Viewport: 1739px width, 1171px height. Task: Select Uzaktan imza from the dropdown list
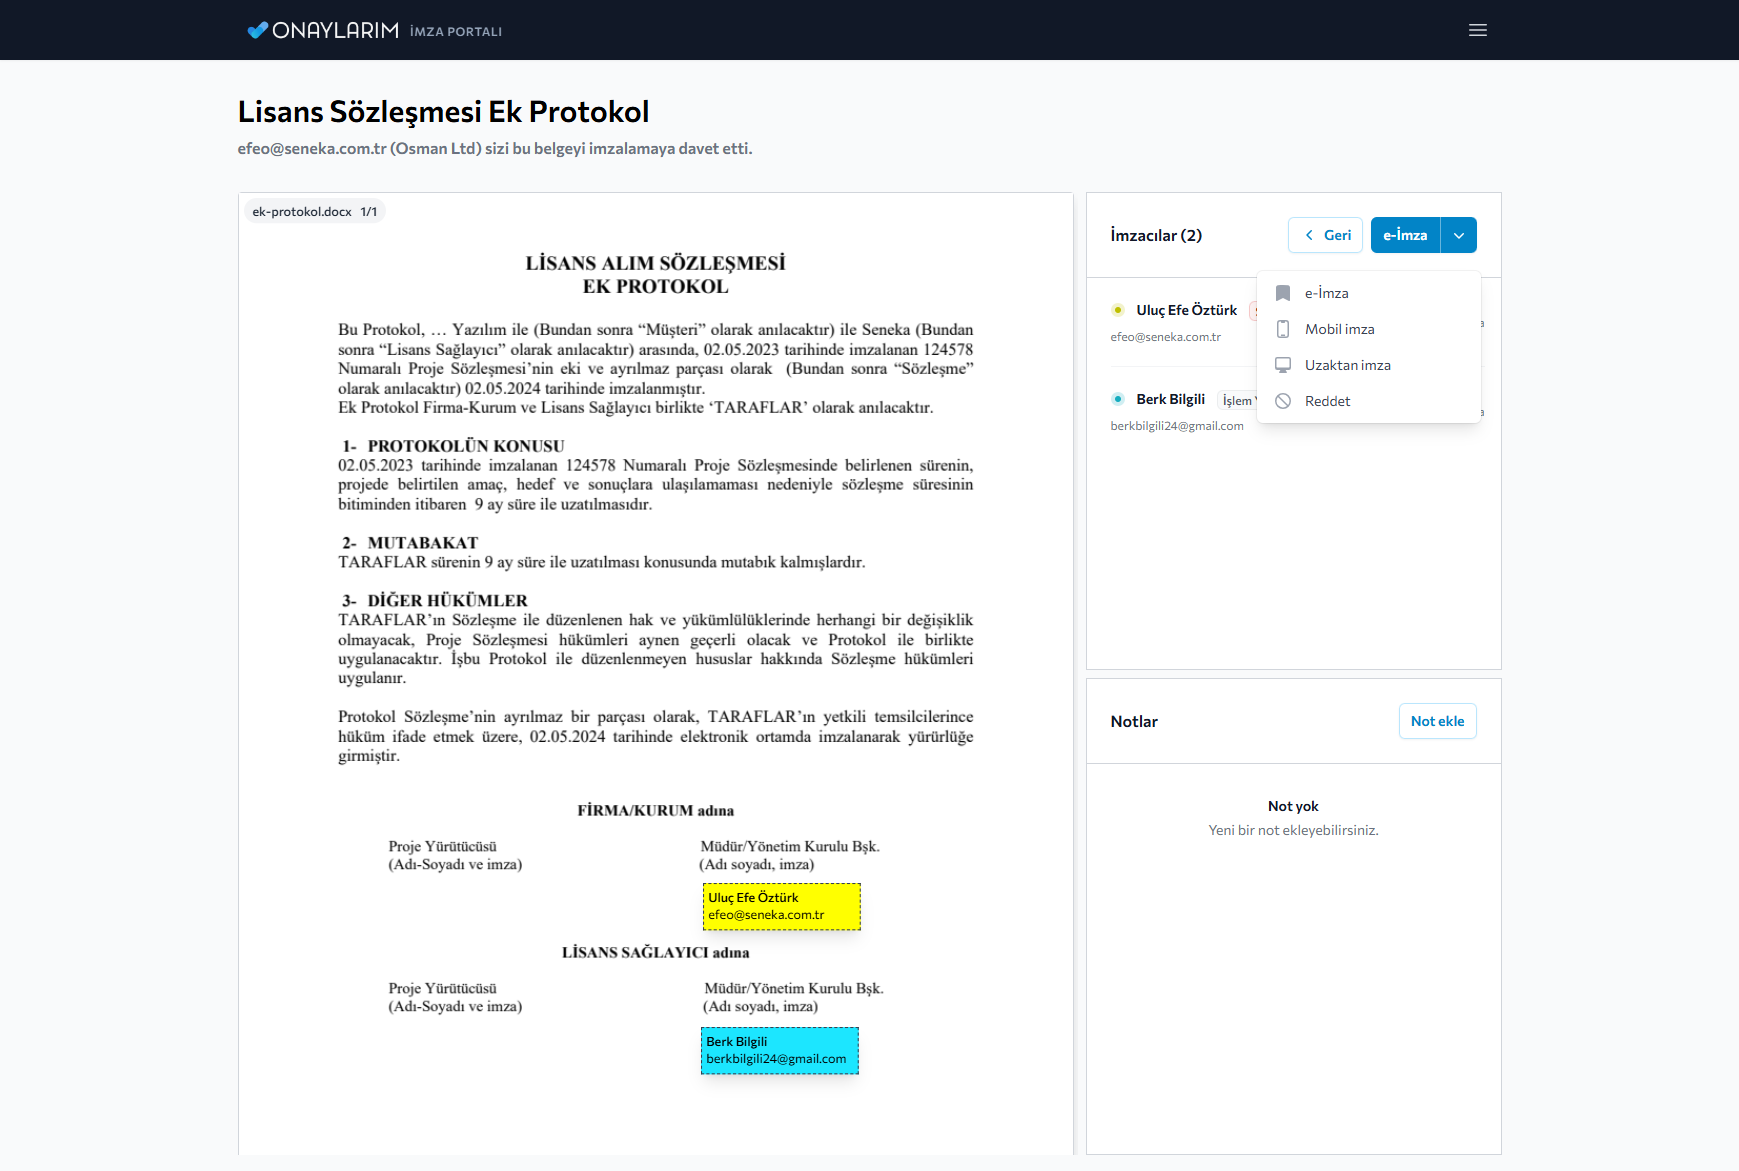click(x=1347, y=365)
